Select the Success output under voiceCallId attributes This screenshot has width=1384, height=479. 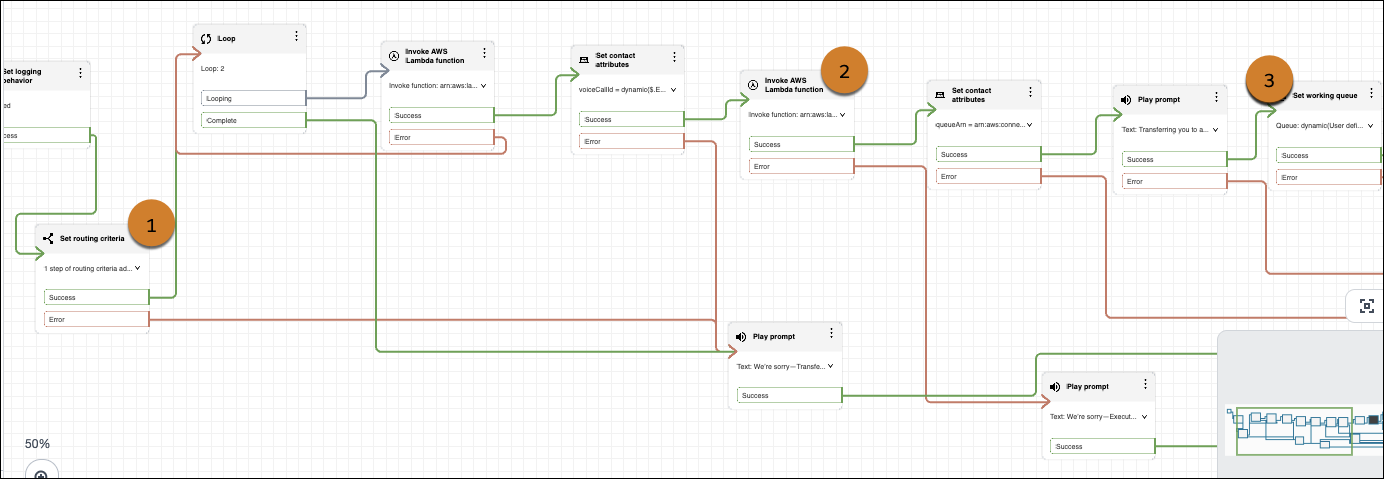coord(631,119)
